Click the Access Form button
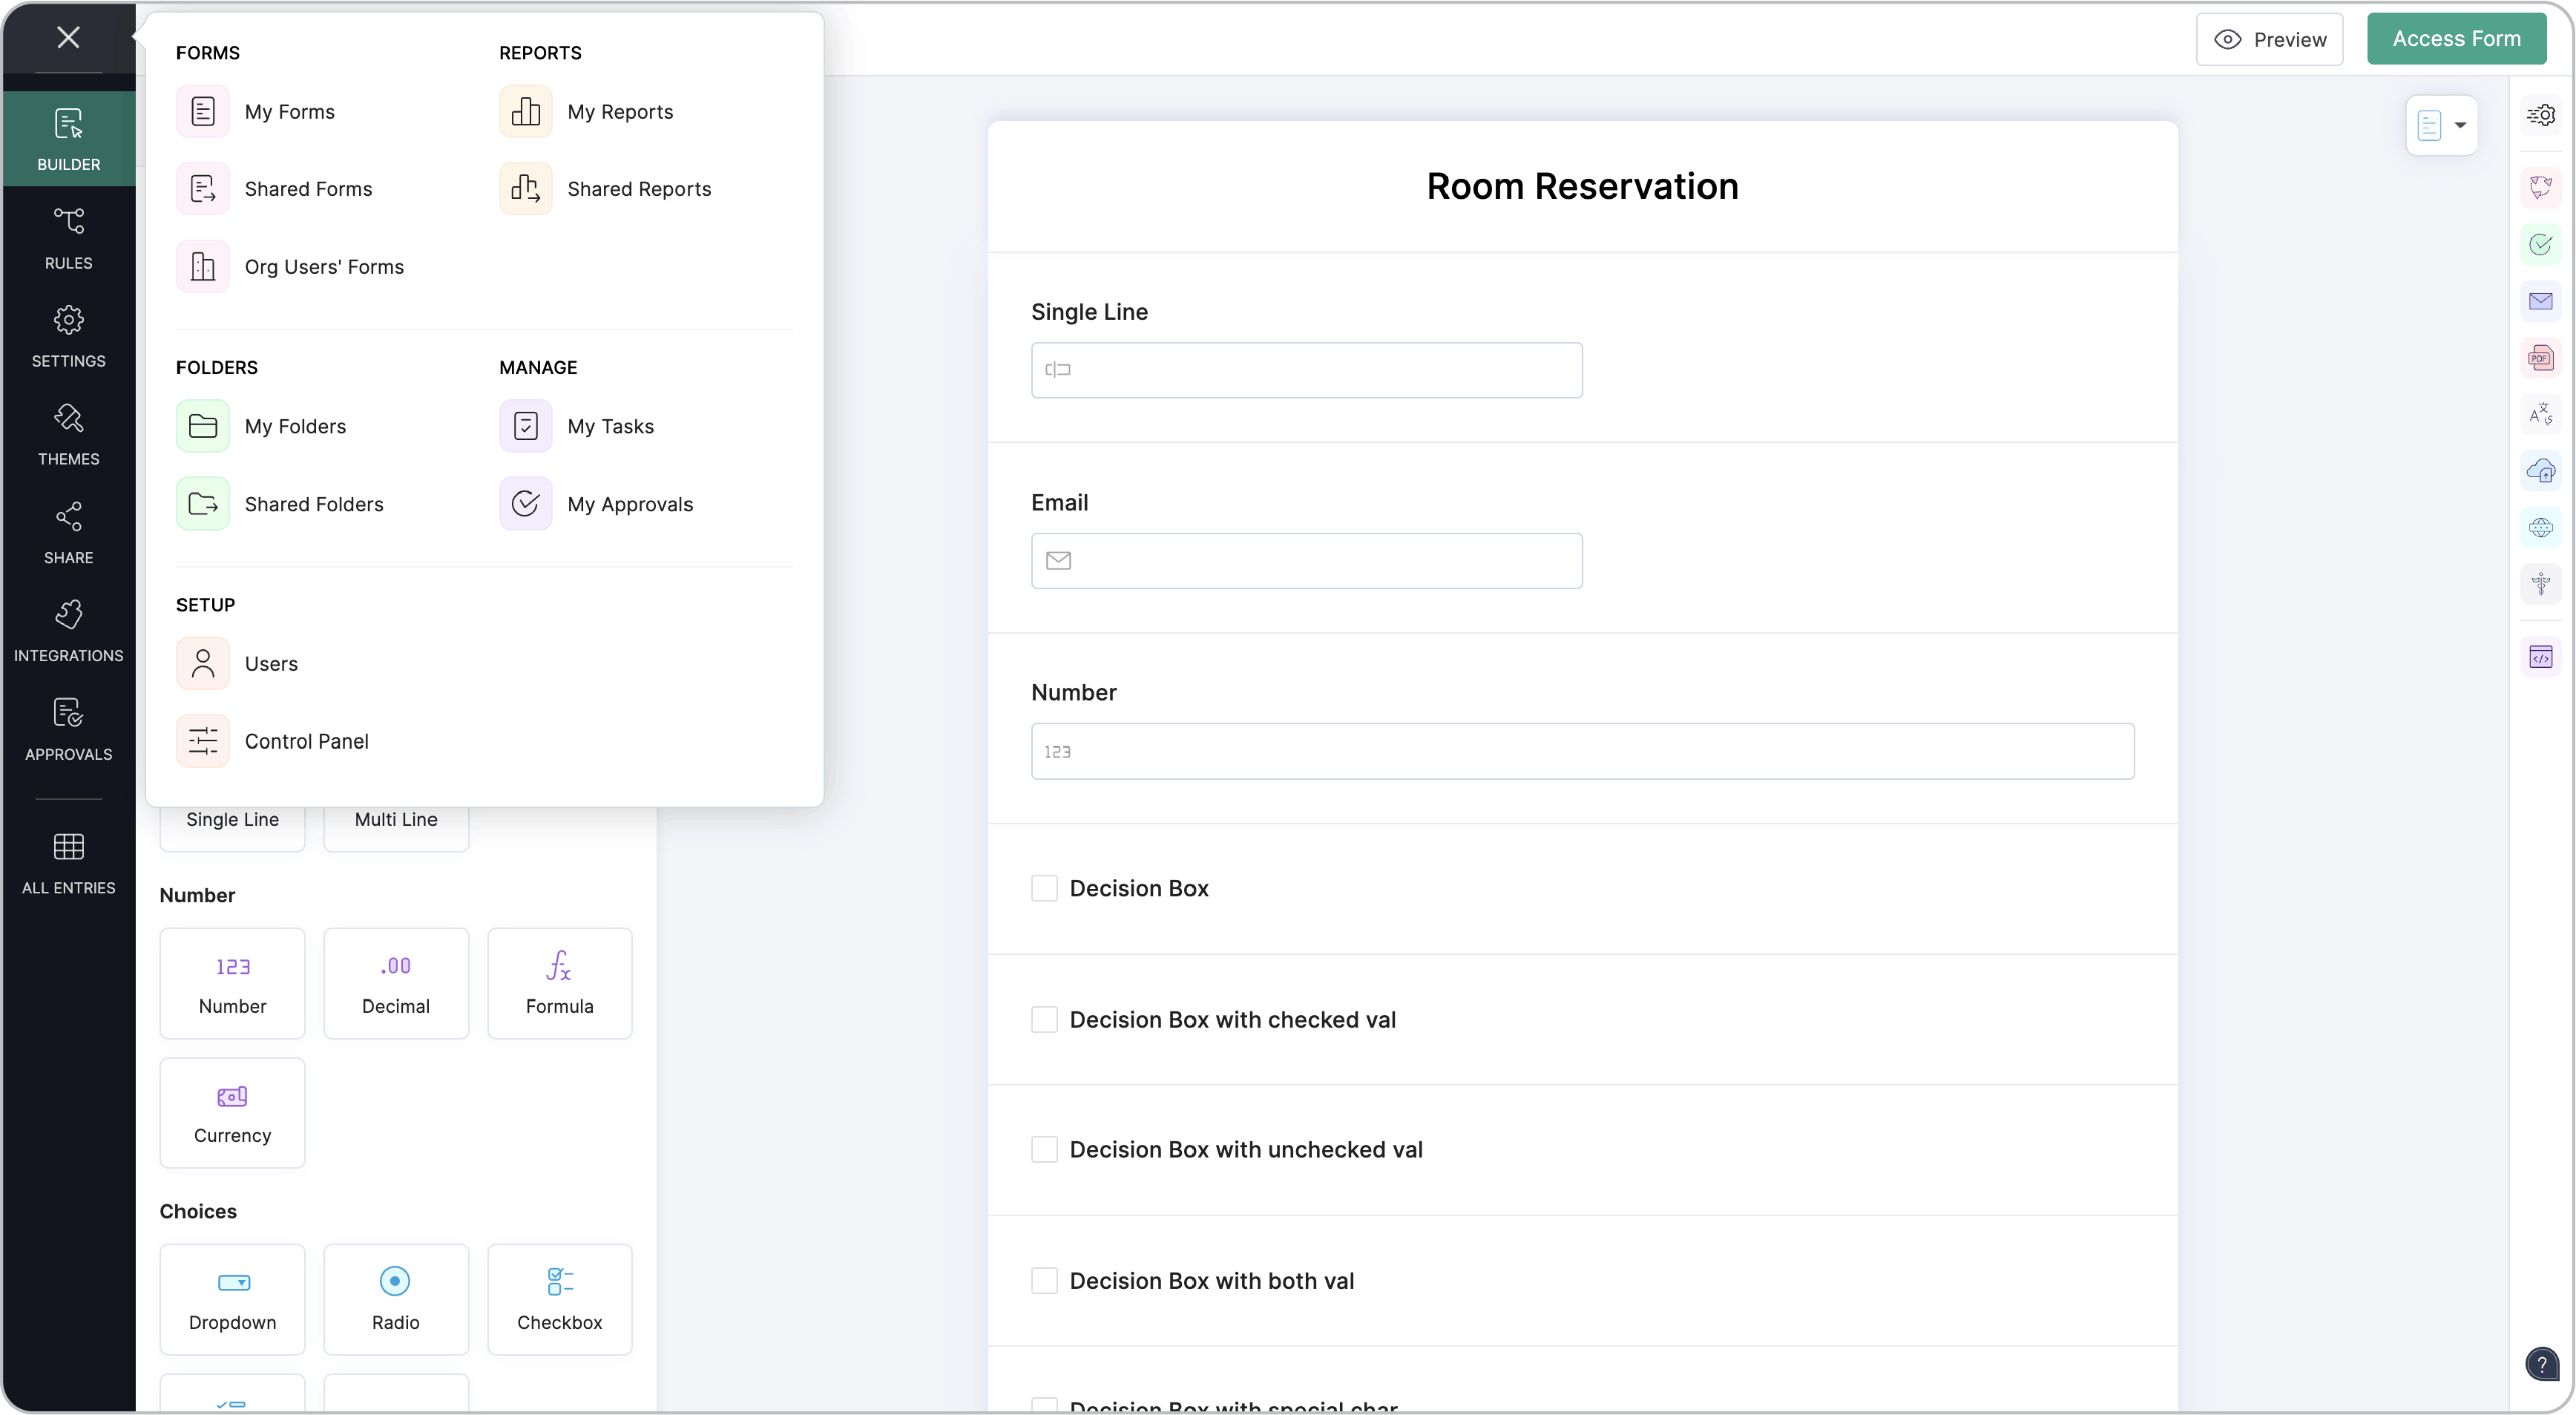The width and height of the screenshot is (2576, 1415). tap(2455, 39)
